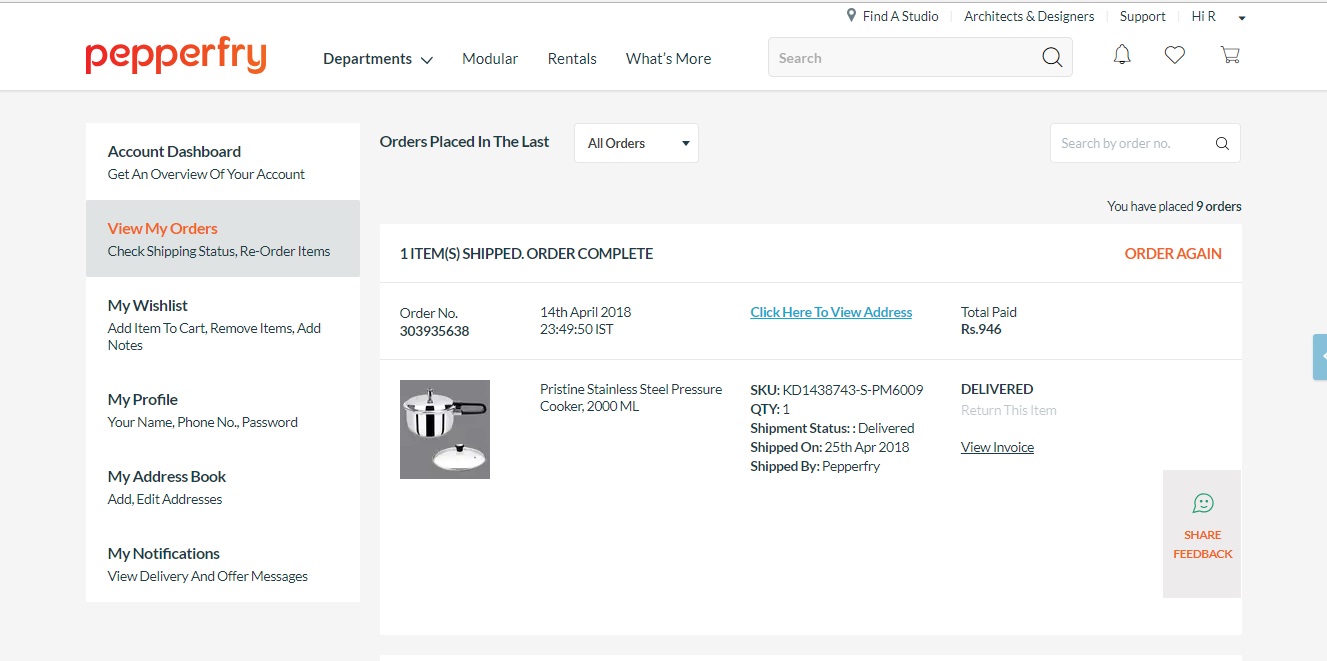Open the View Invoice link

(997, 447)
